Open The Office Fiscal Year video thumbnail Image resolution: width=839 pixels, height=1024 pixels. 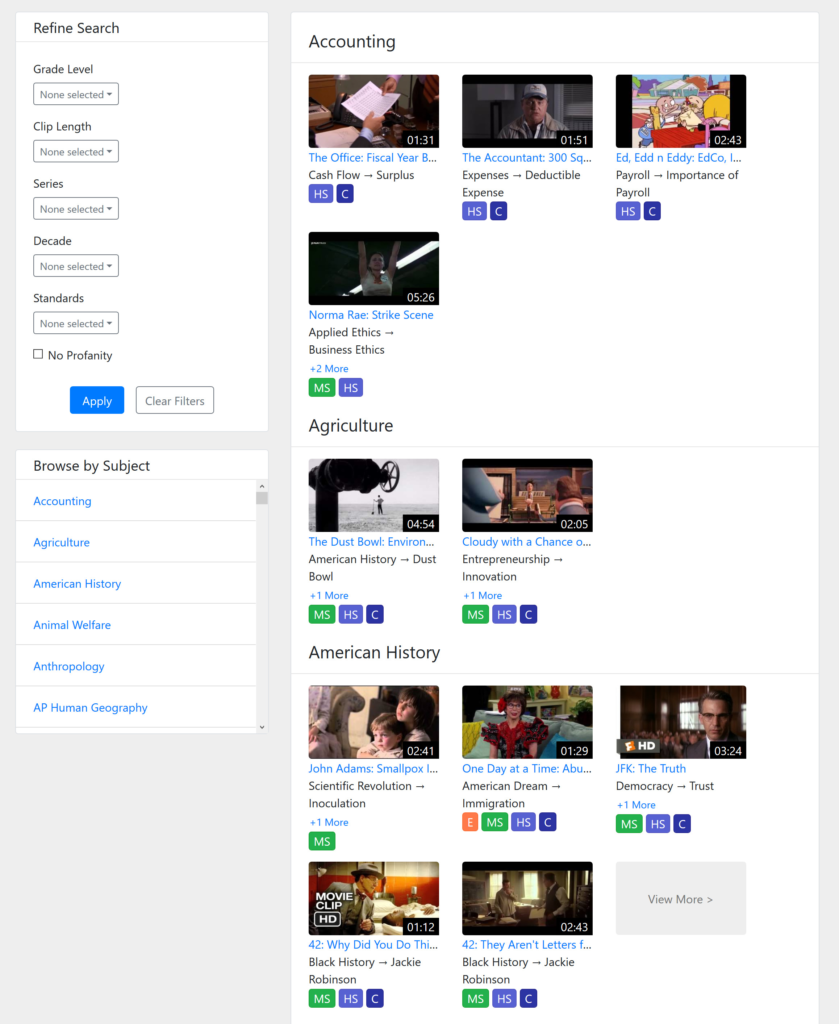(x=373, y=111)
